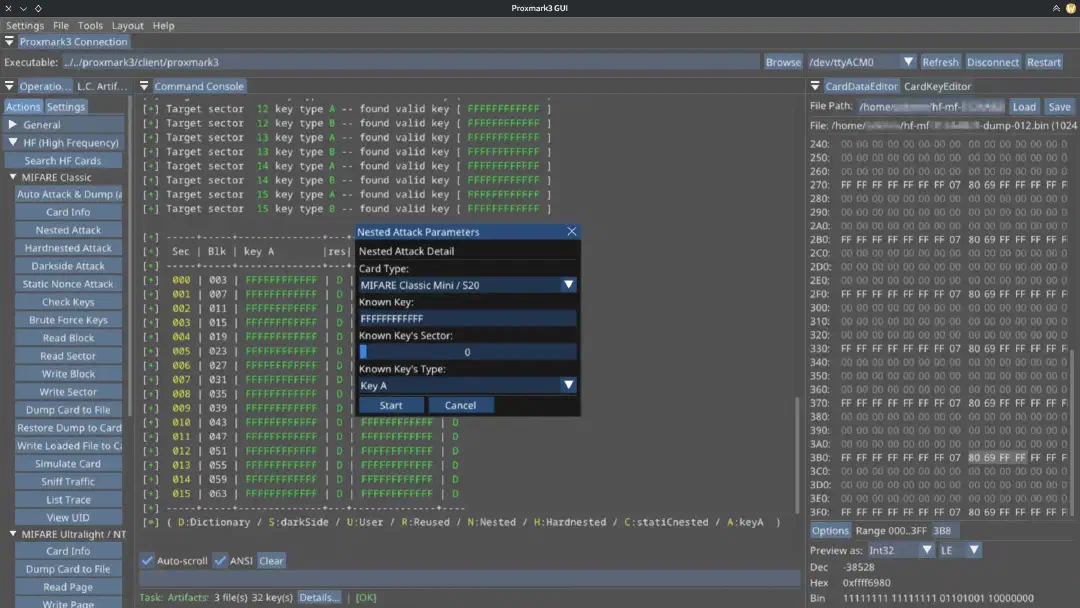Screen dimensions: 1080x608
Task: Select the Options tab in data editor
Action: 830,530
